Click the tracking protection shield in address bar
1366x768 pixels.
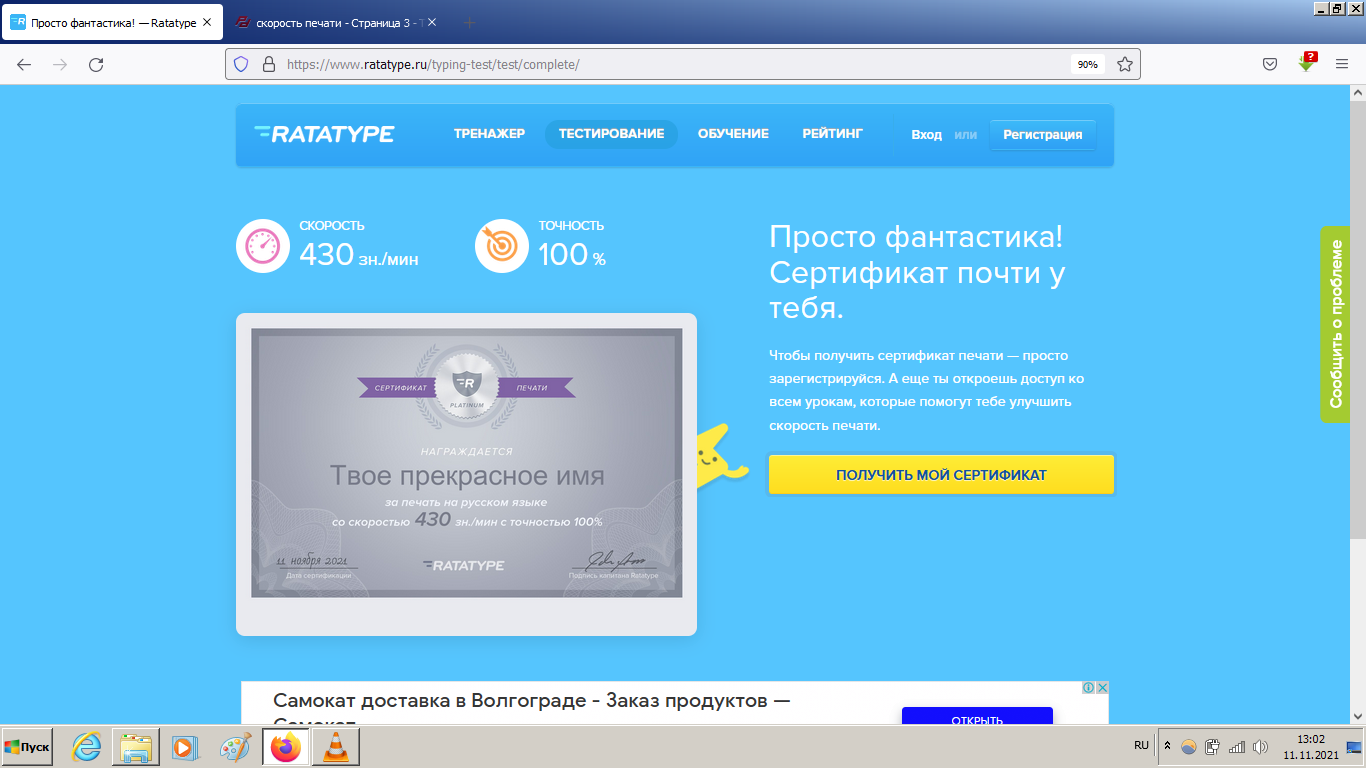pyautogui.click(x=239, y=63)
